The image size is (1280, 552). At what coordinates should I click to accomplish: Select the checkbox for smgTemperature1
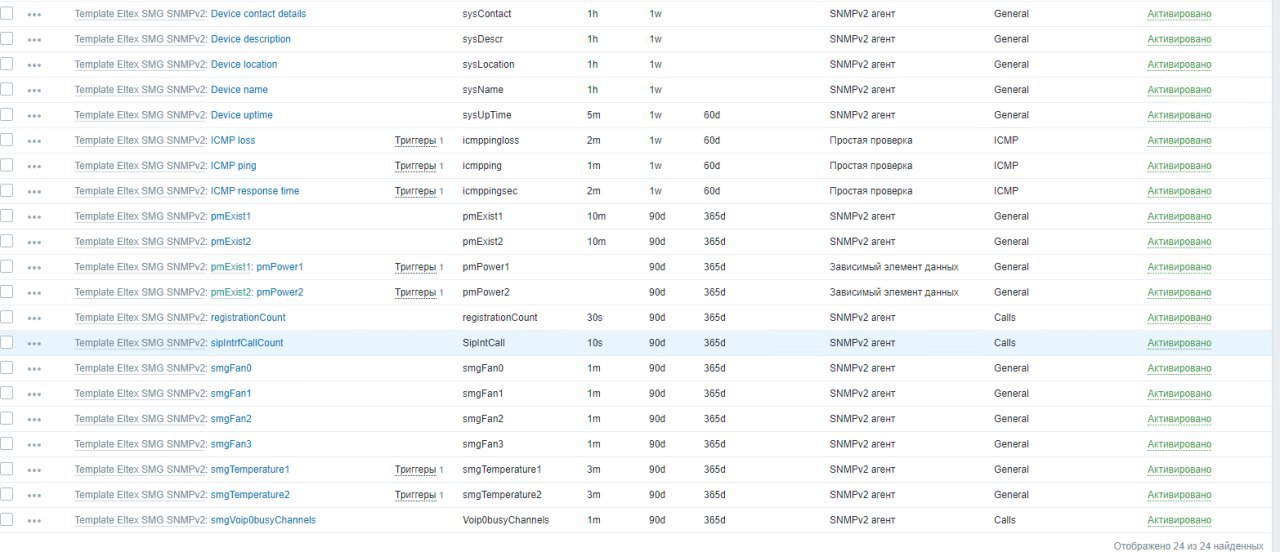click(x=7, y=468)
